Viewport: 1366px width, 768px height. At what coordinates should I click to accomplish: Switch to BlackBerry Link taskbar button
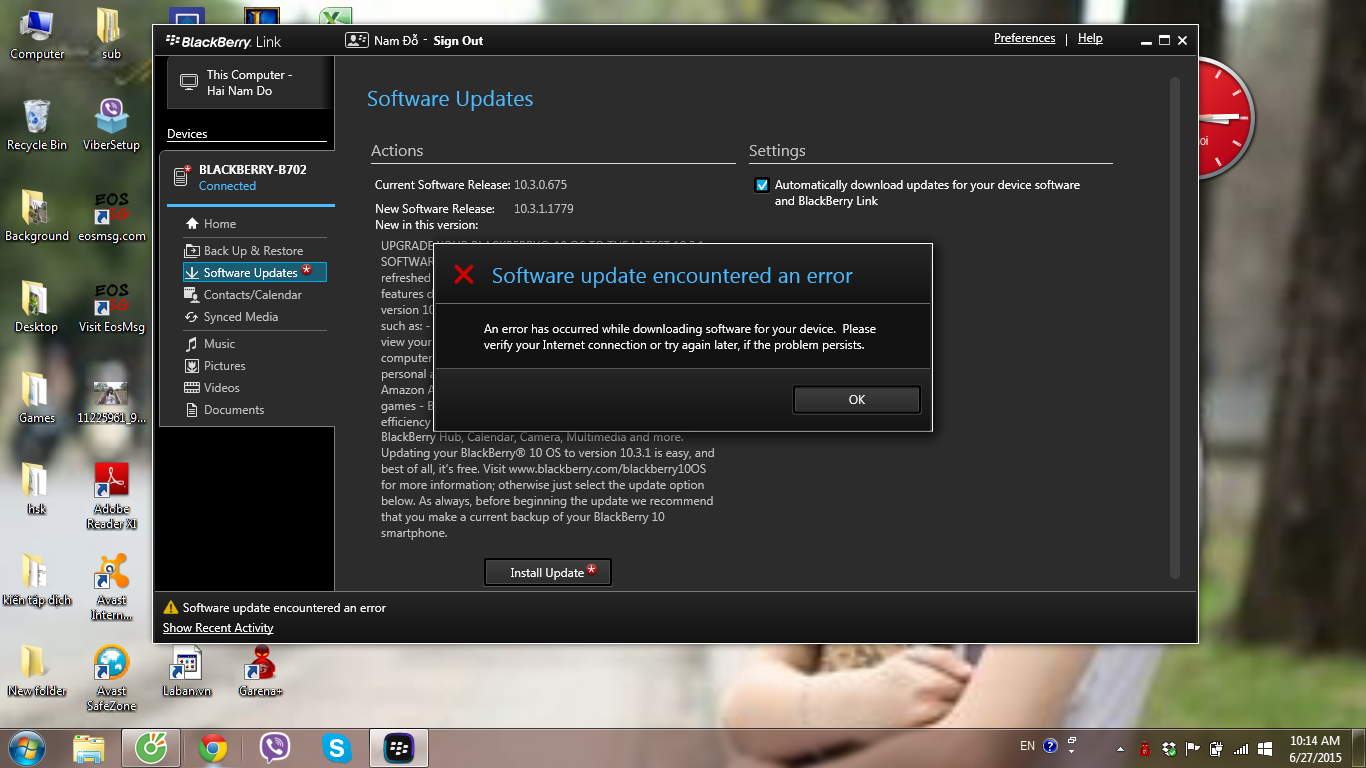(399, 748)
